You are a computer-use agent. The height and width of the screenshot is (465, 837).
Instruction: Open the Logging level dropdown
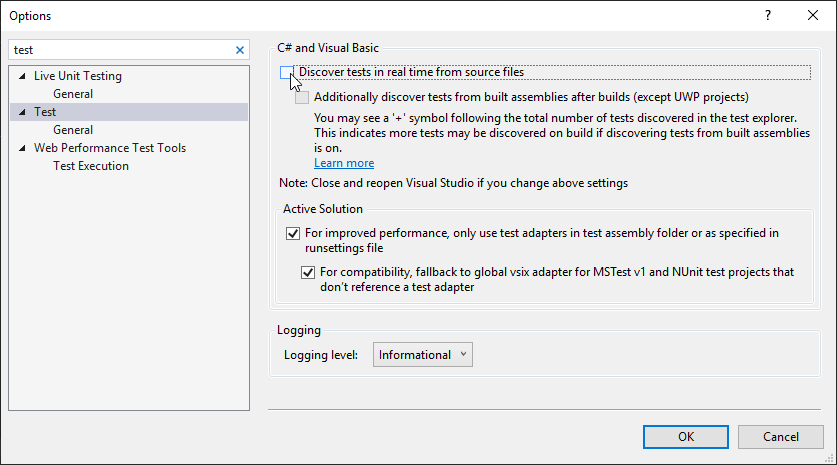pos(423,354)
